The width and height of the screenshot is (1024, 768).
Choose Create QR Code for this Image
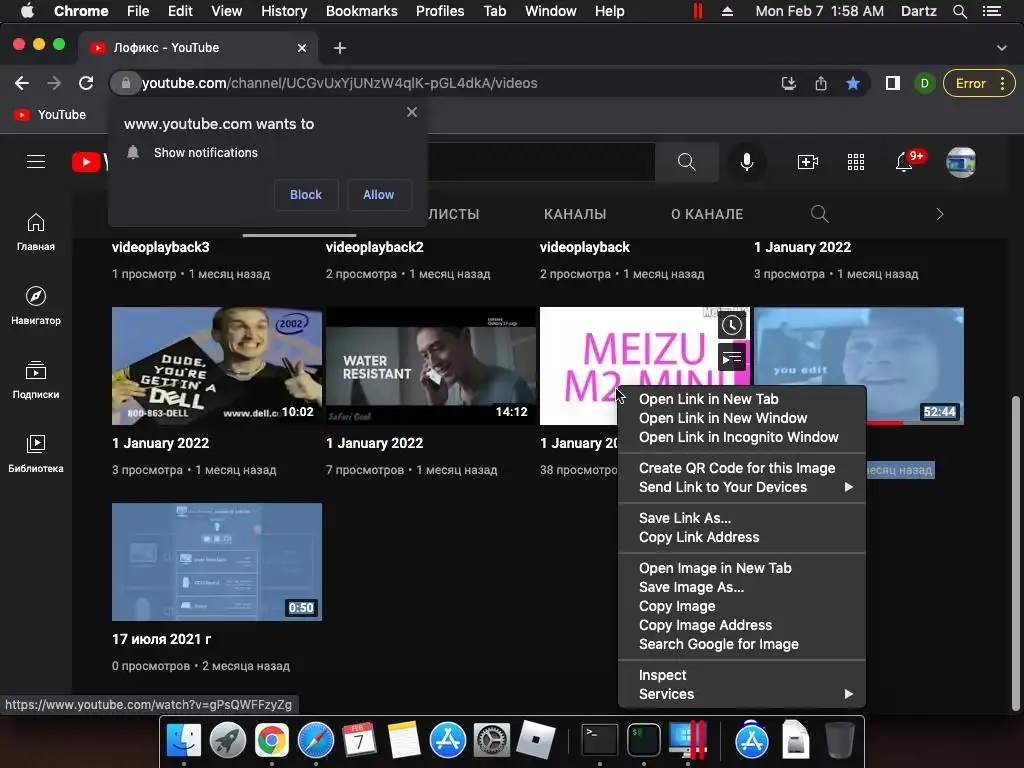(x=741, y=468)
